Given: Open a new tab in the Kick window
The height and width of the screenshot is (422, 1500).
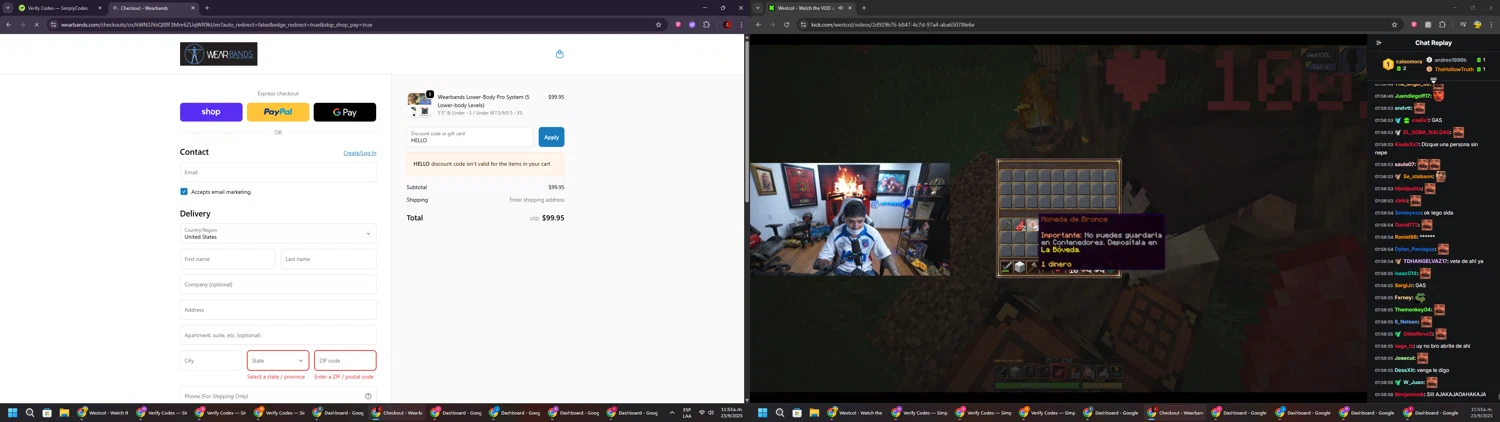Looking at the screenshot, I should point(864,8).
